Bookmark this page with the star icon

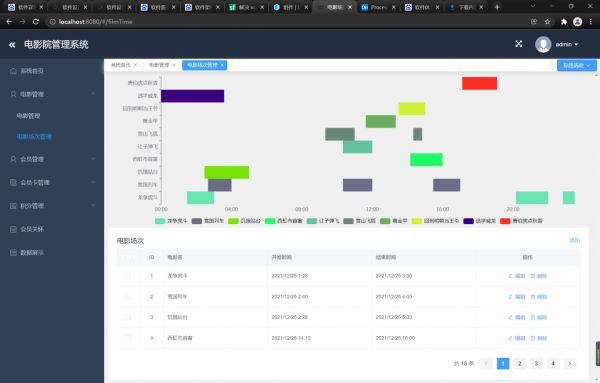(547, 22)
